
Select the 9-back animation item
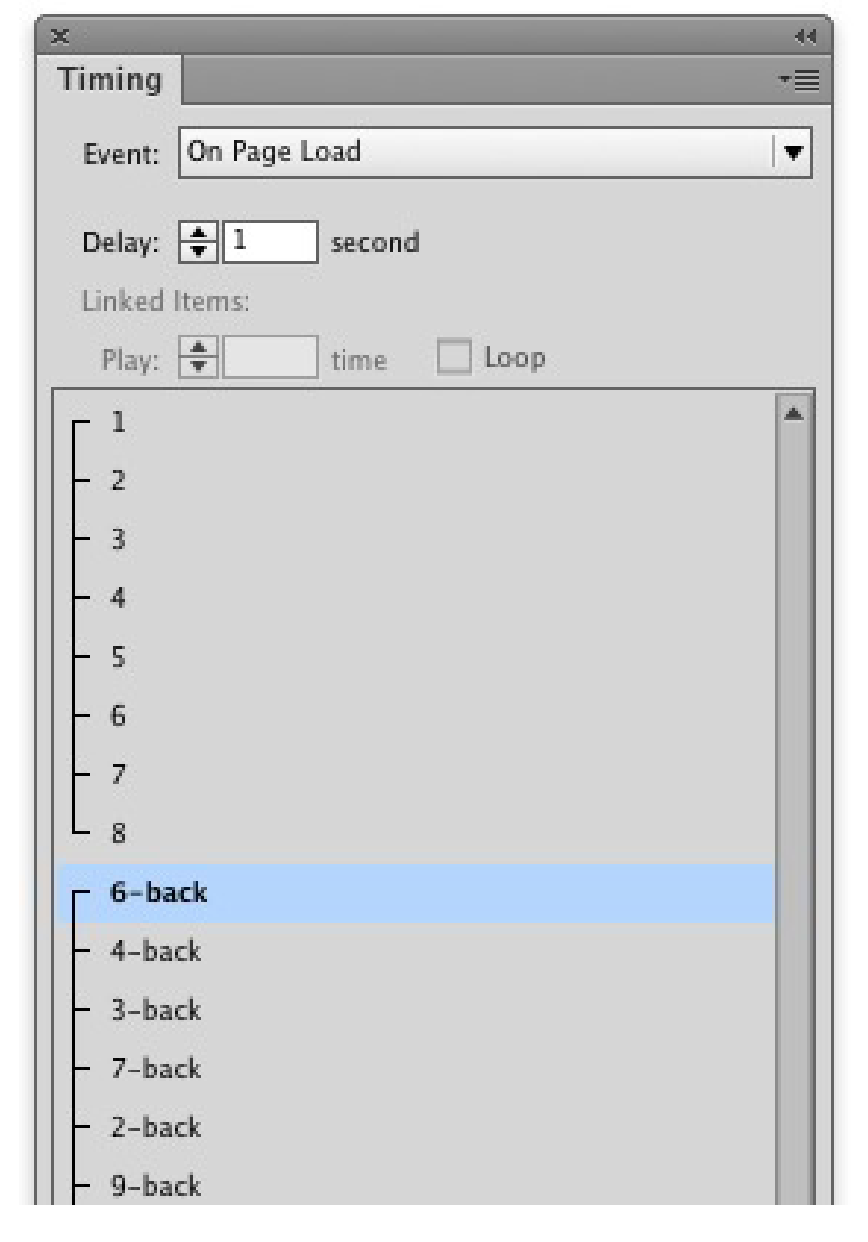pos(155,1187)
